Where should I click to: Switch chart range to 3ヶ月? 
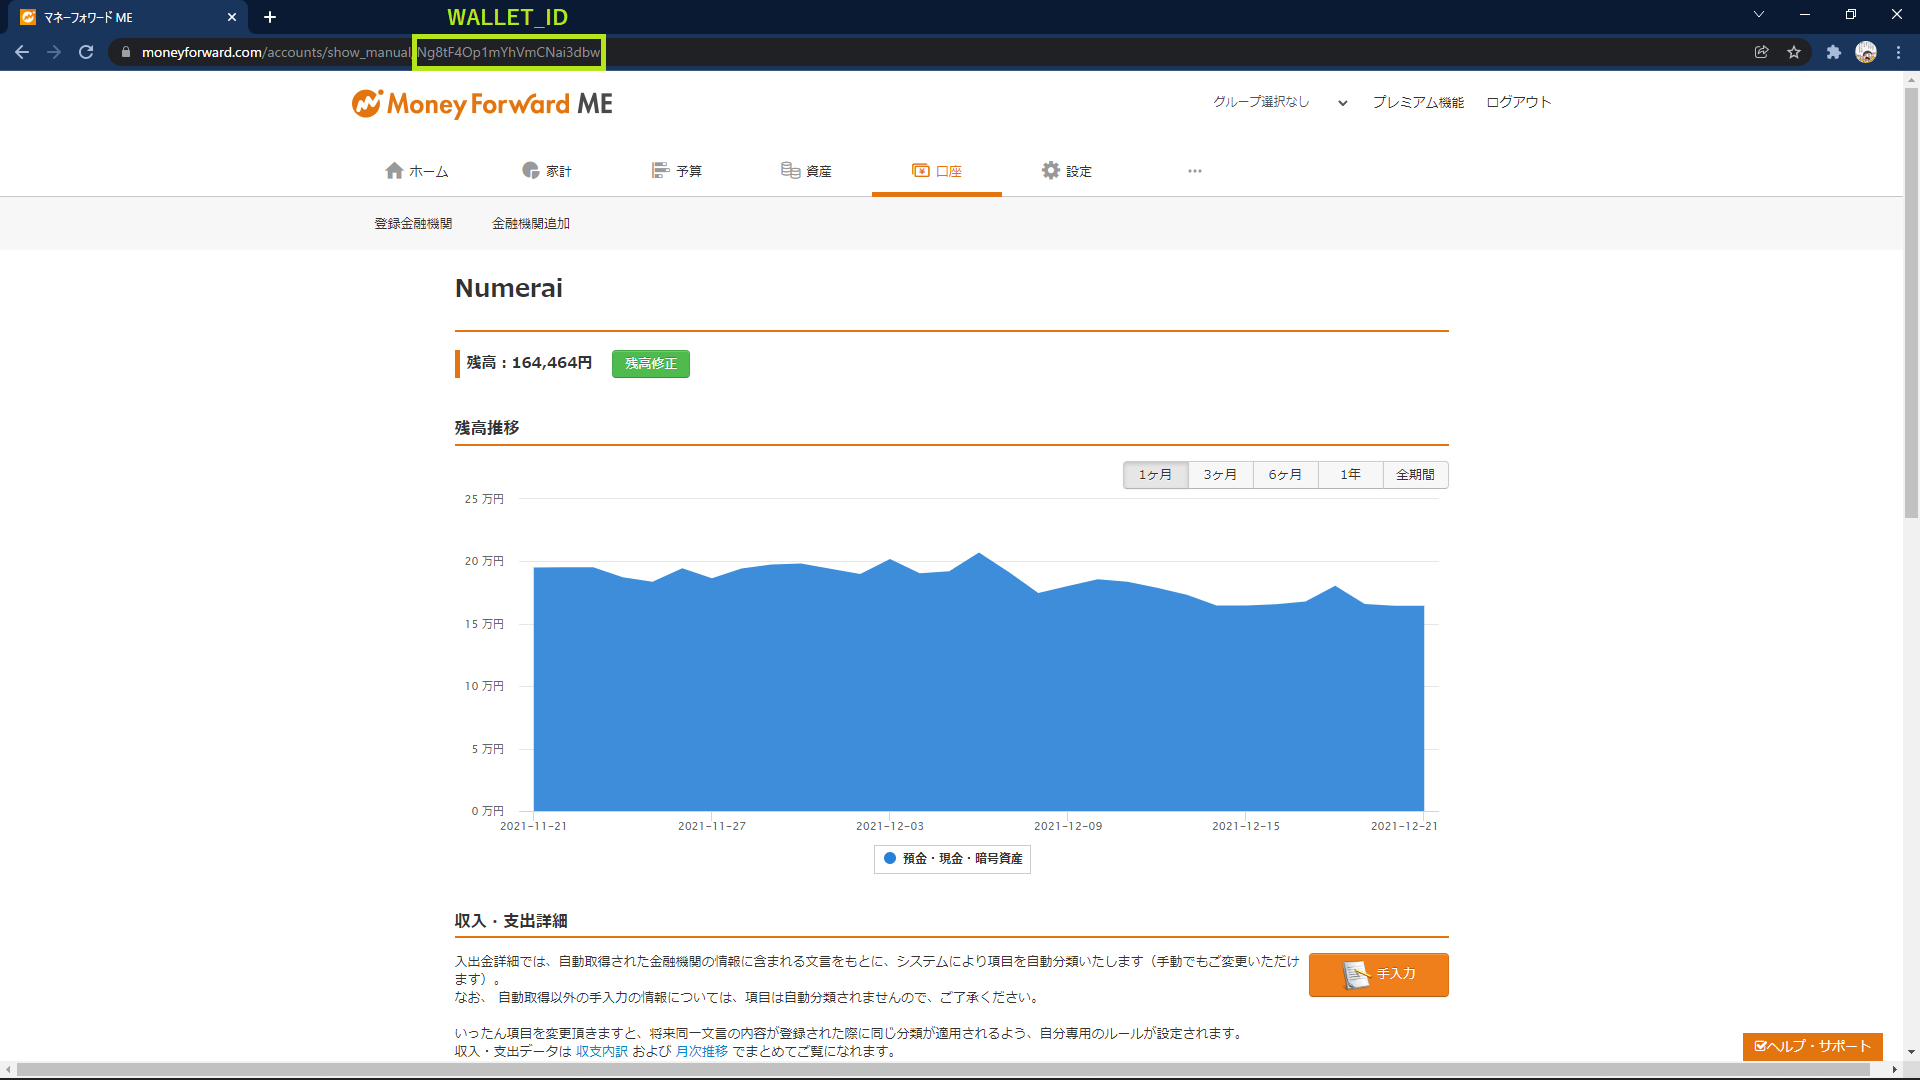[x=1220, y=474]
